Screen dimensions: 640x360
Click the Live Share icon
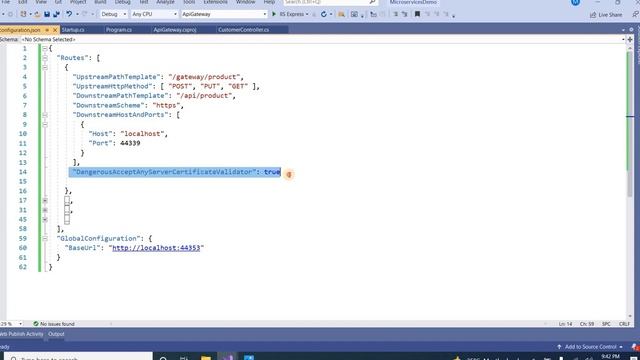pyautogui.click(x=593, y=15)
